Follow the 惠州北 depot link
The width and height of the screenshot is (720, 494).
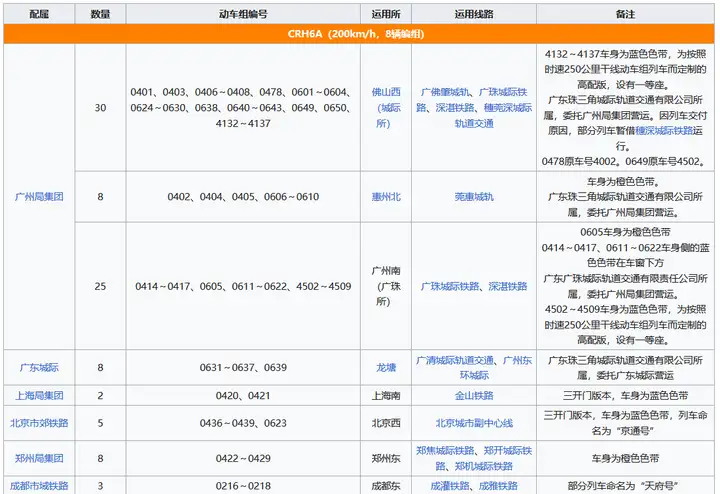coord(386,196)
